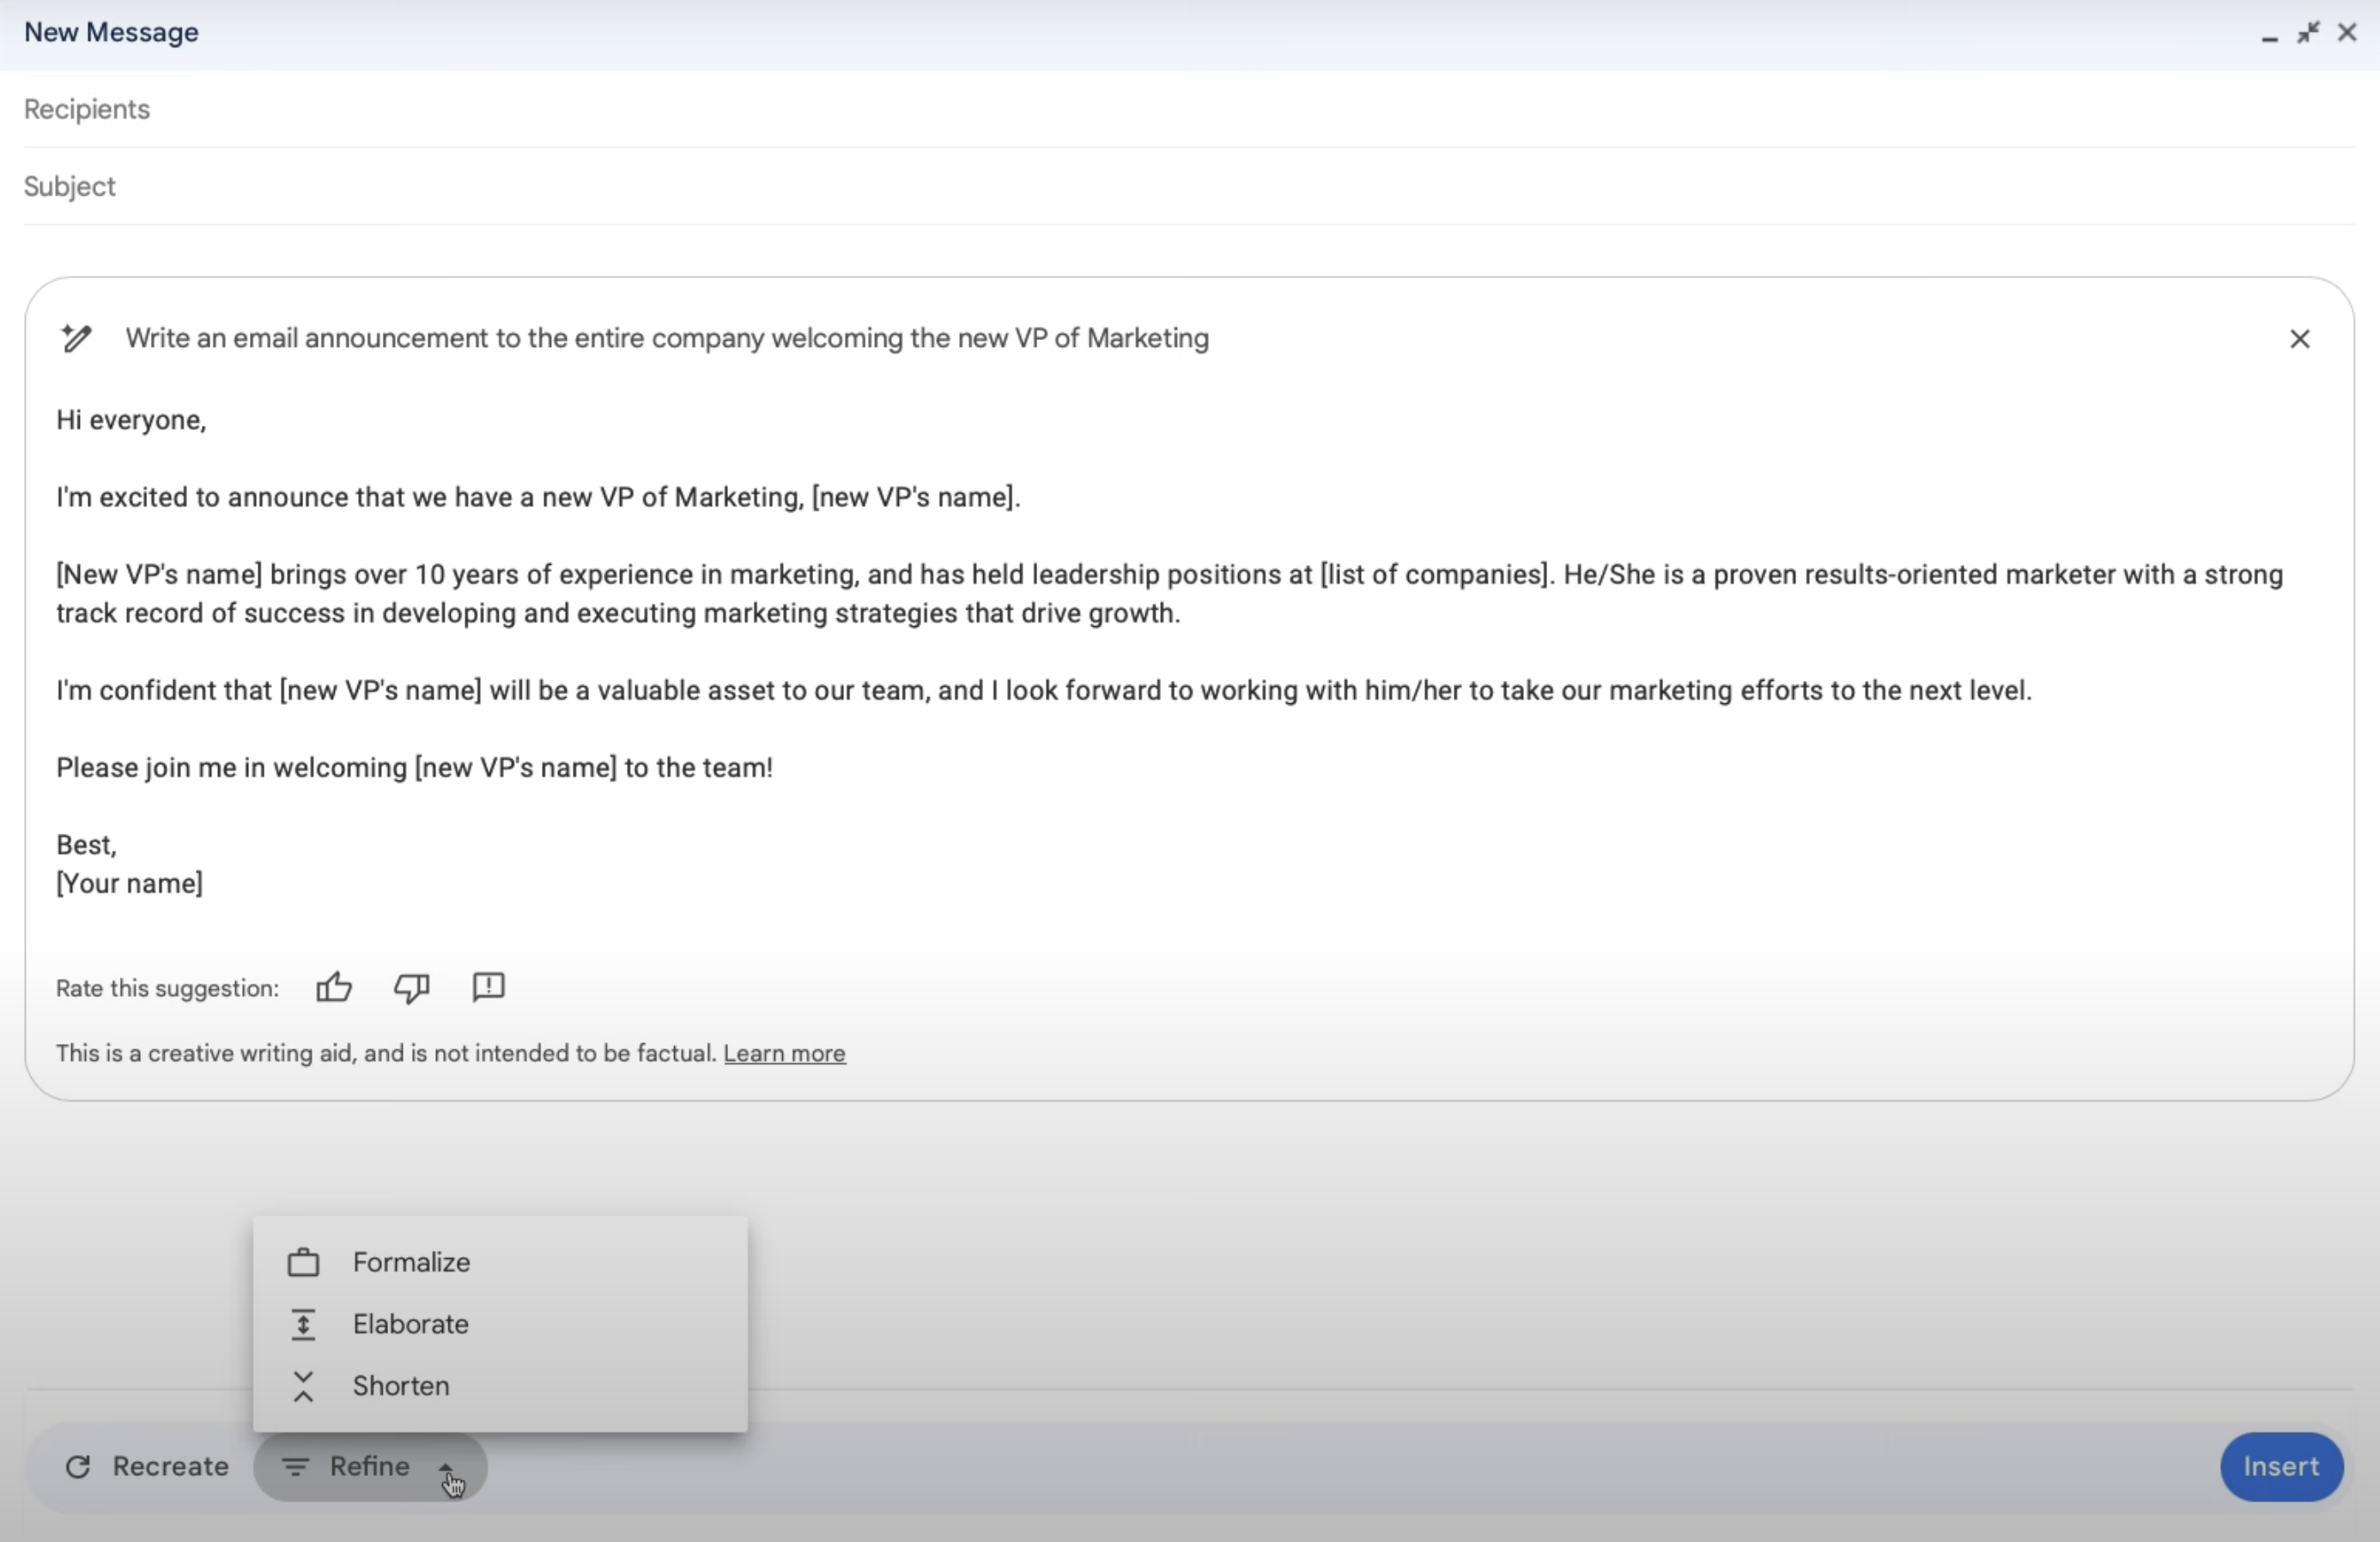Click the thumbs up rating icon

tap(334, 988)
